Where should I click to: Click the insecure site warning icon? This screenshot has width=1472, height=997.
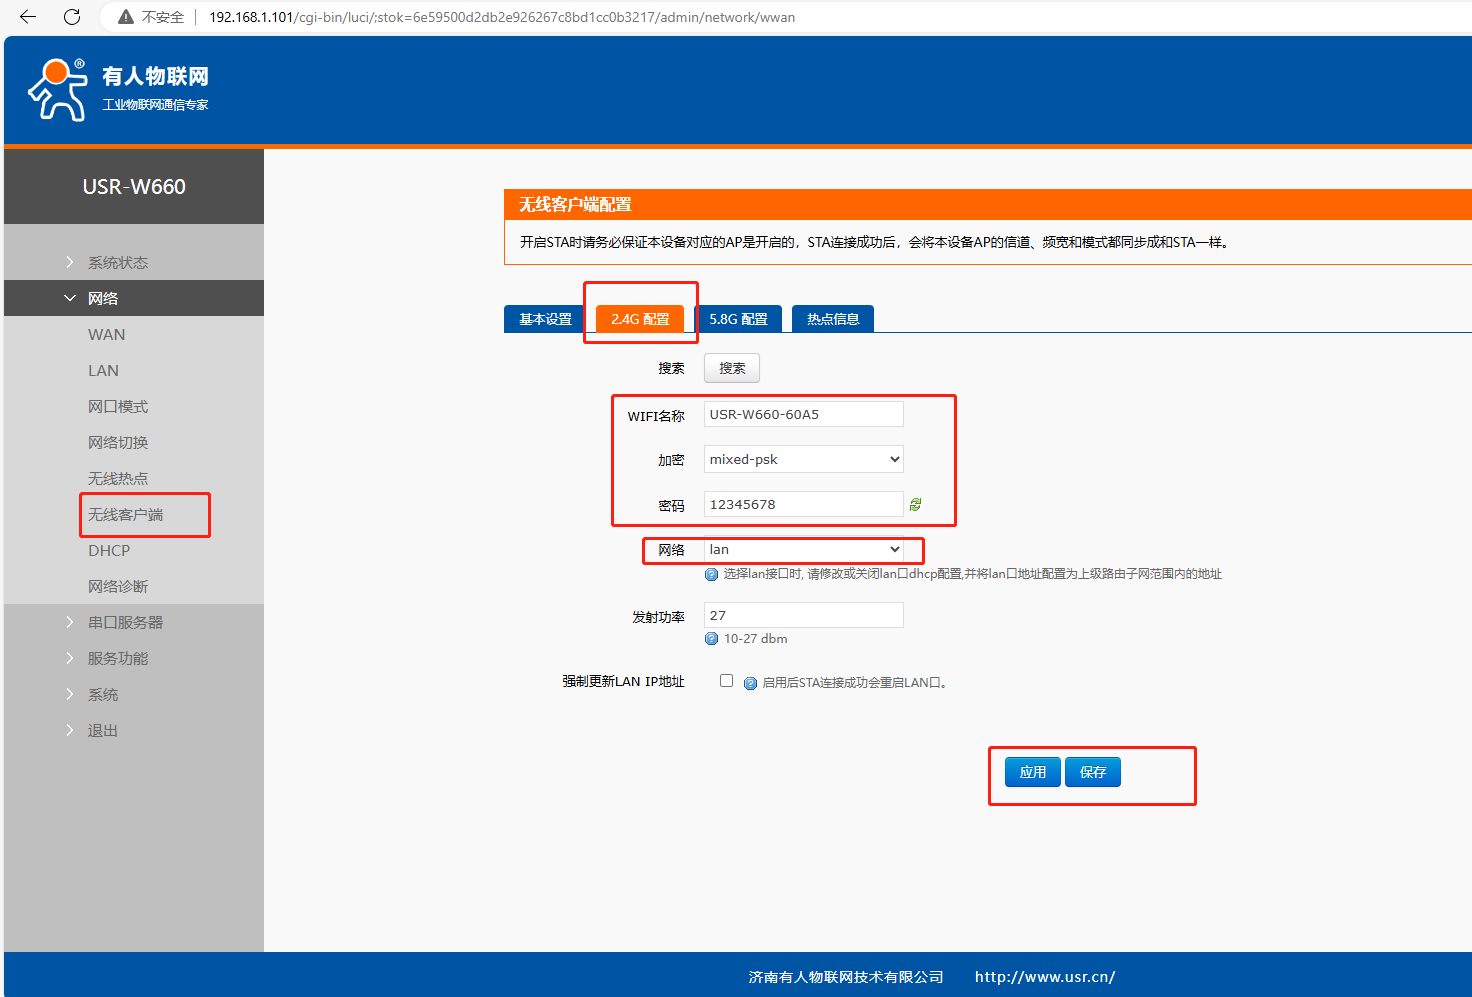126,17
